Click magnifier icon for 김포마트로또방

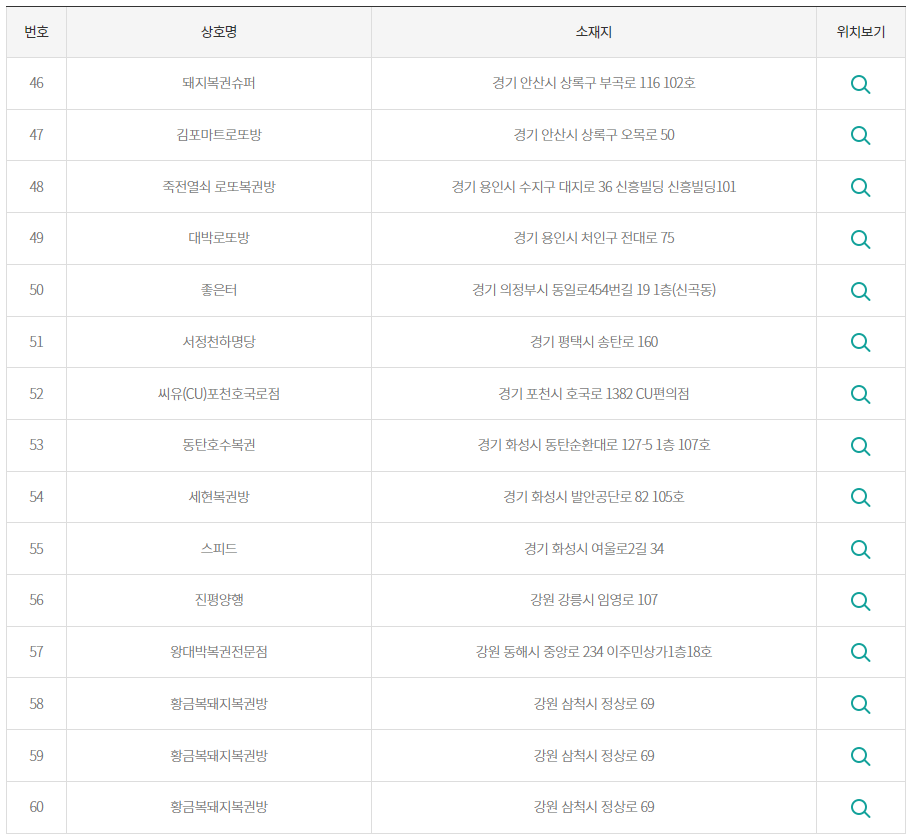(860, 136)
